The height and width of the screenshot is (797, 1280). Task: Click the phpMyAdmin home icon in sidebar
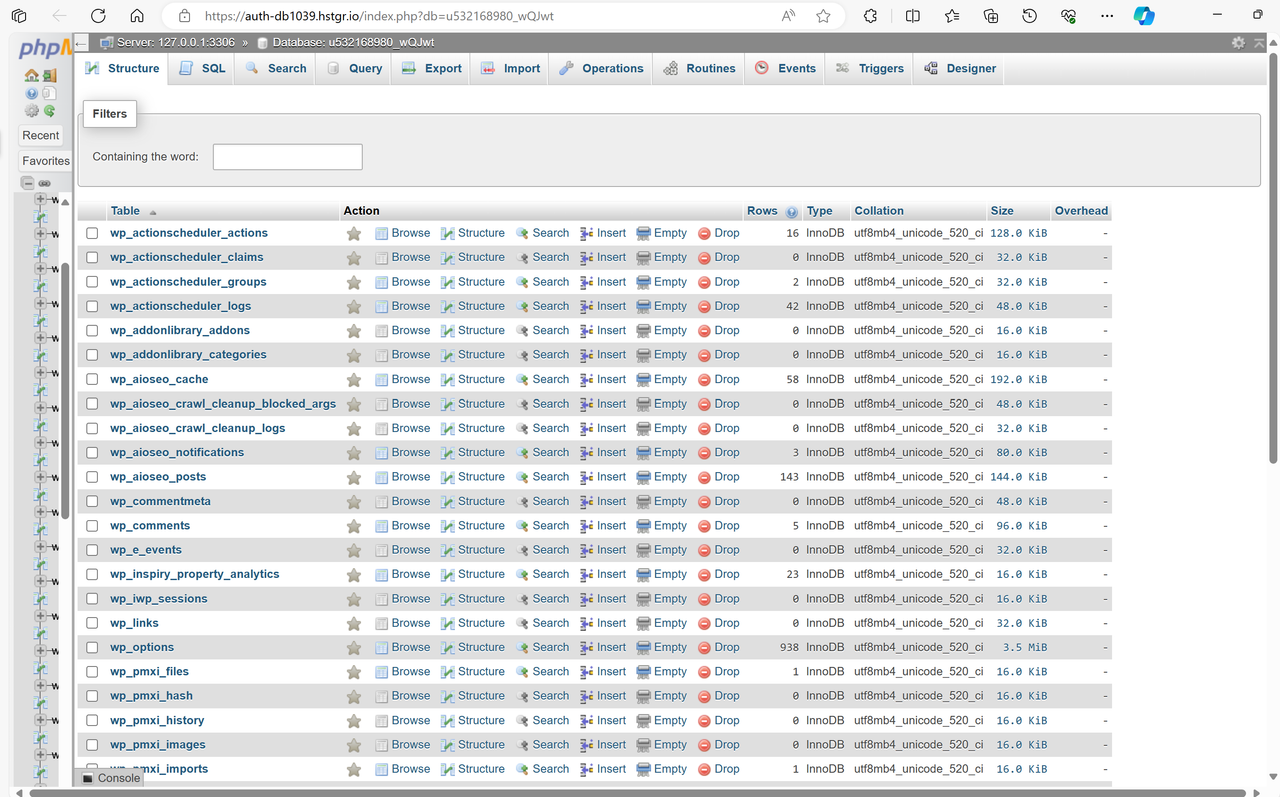[32, 76]
